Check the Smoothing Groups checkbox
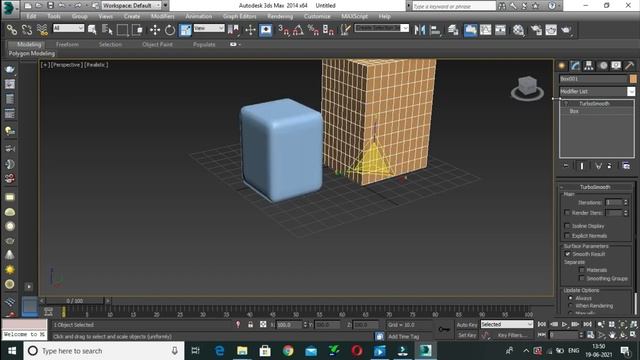640x360 pixels. point(582,278)
